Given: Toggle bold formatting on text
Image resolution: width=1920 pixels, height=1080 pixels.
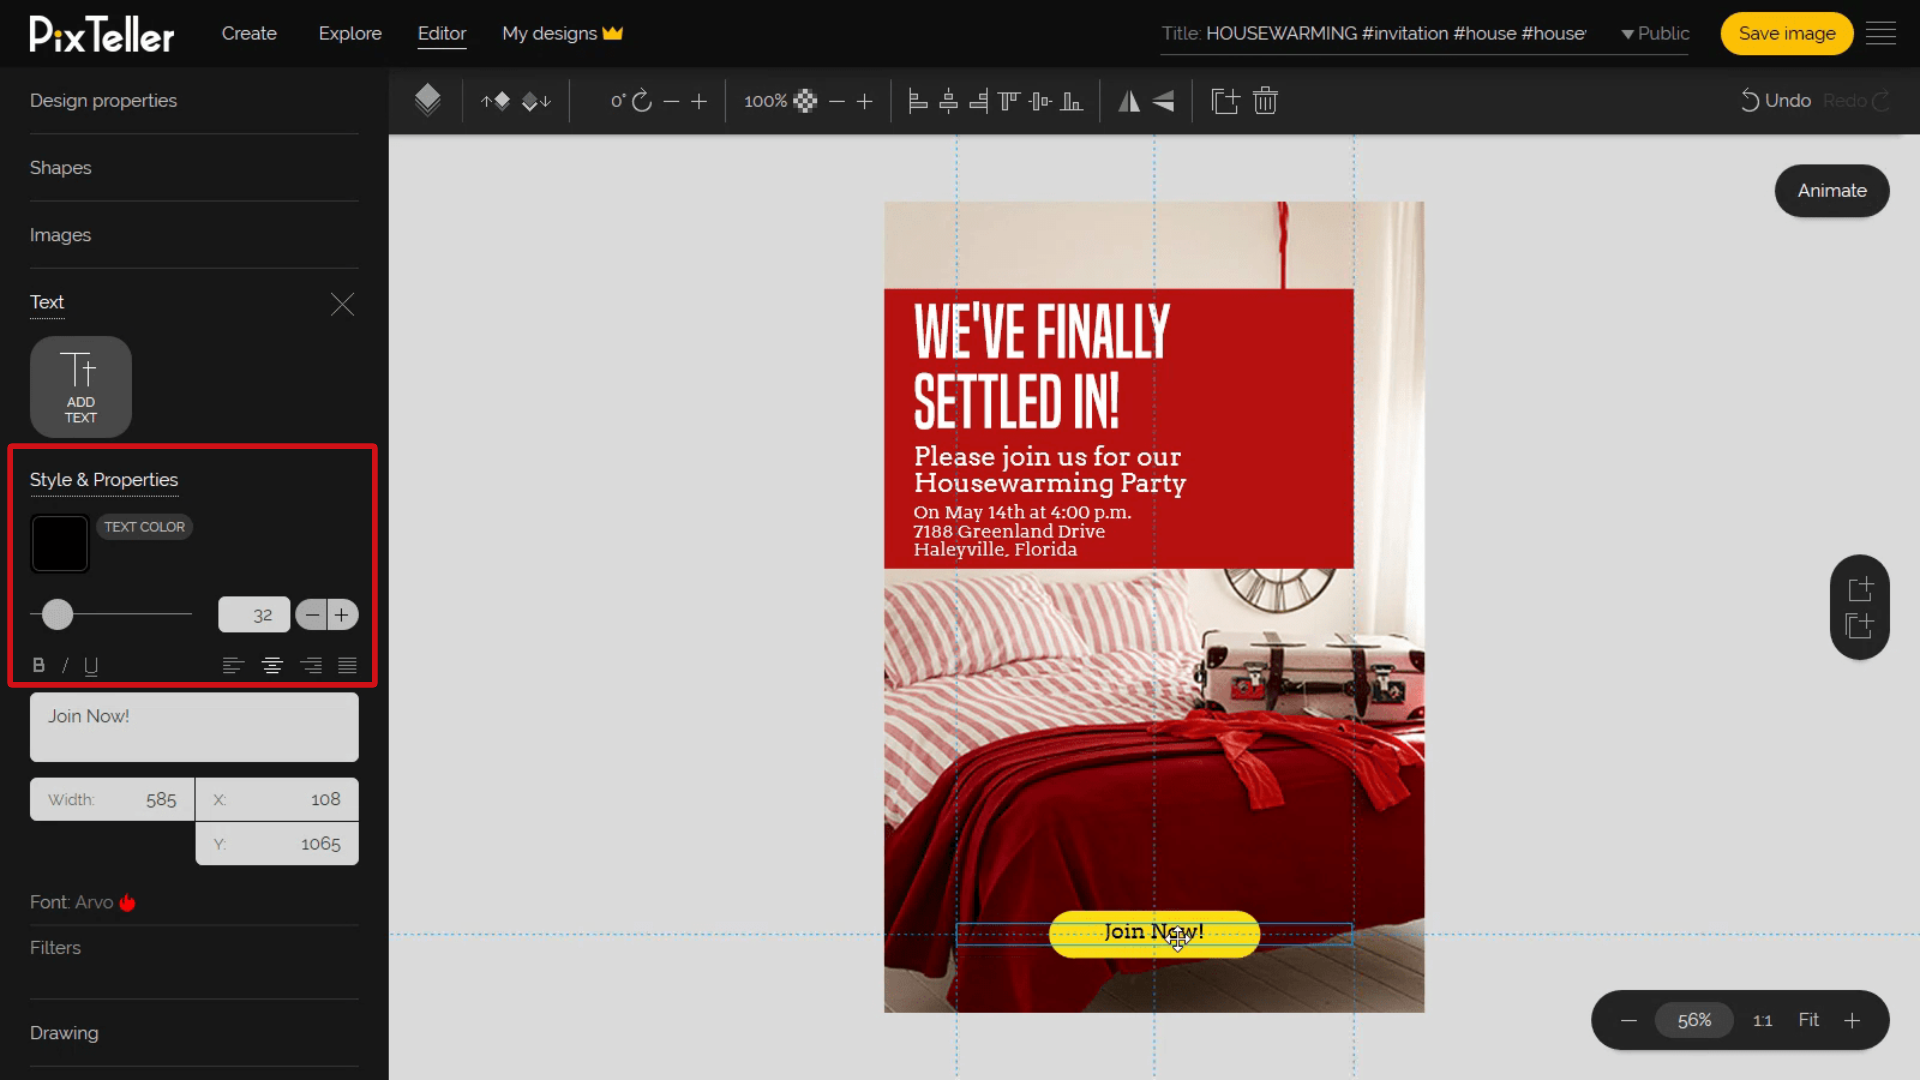Looking at the screenshot, I should pyautogui.click(x=38, y=663).
